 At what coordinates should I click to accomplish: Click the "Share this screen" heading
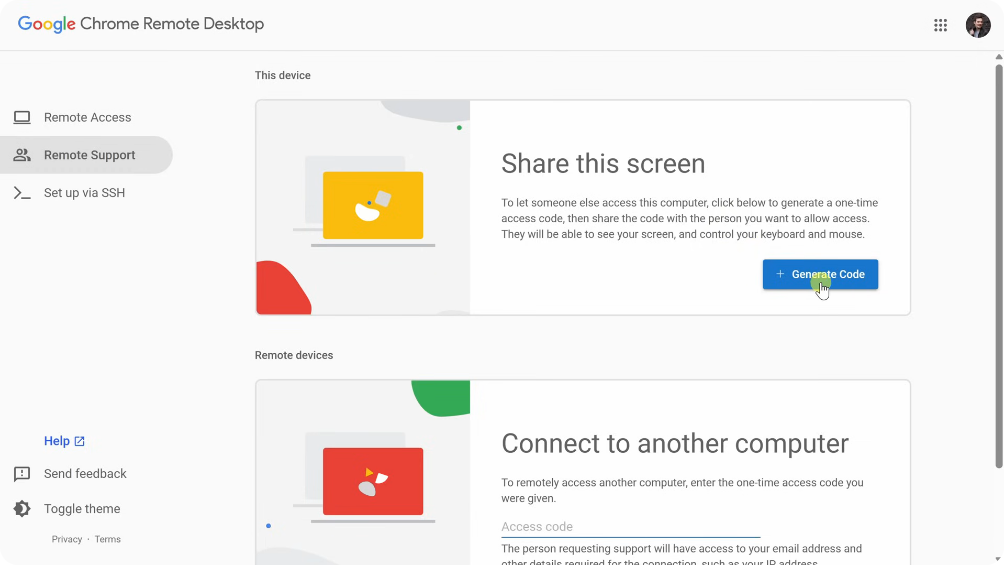pos(603,163)
